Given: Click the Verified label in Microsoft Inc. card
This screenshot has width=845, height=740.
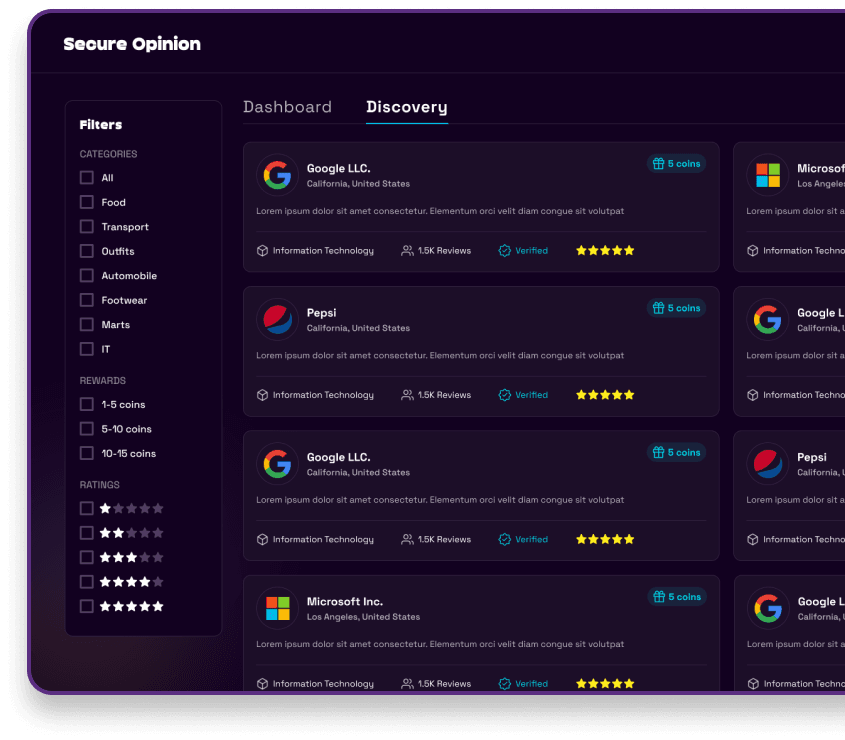Looking at the screenshot, I should pyautogui.click(x=531, y=684).
